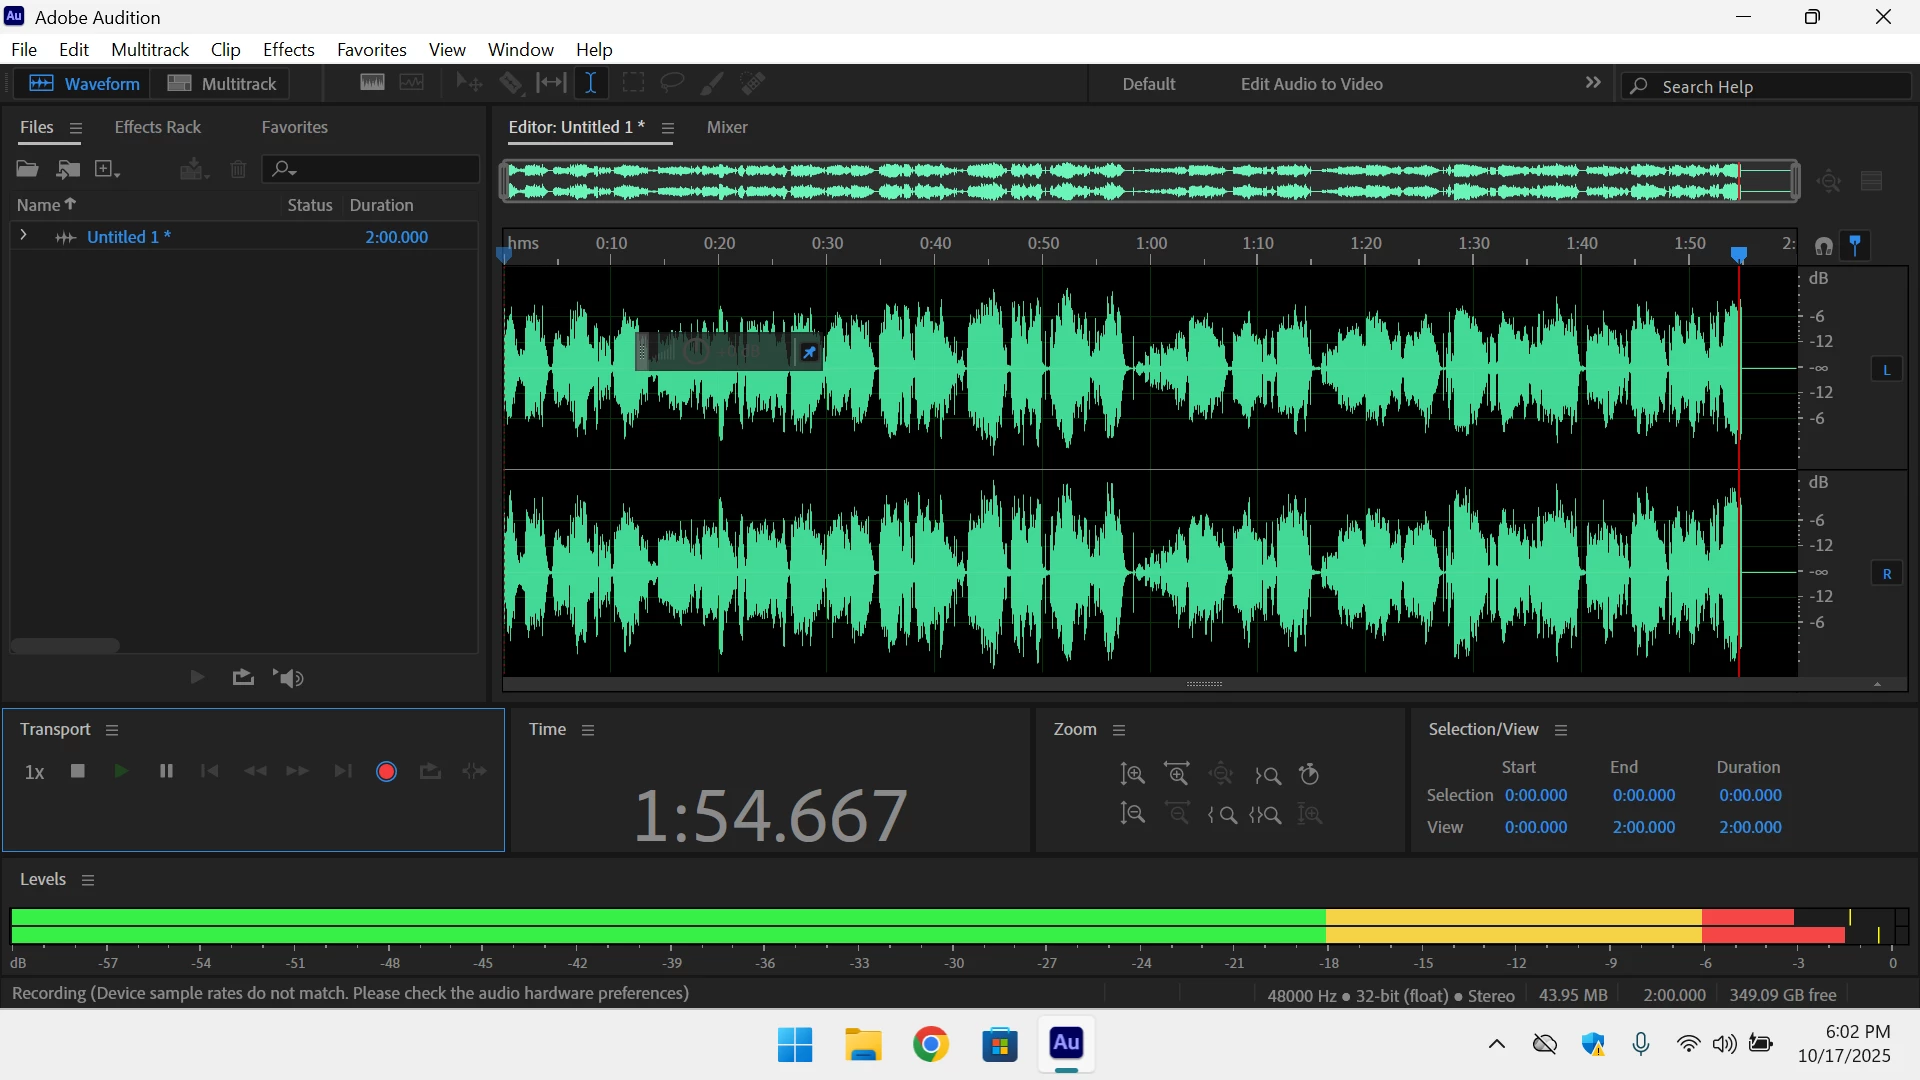
Task: Toggle Loop Playback in Transport
Action: 430,772
